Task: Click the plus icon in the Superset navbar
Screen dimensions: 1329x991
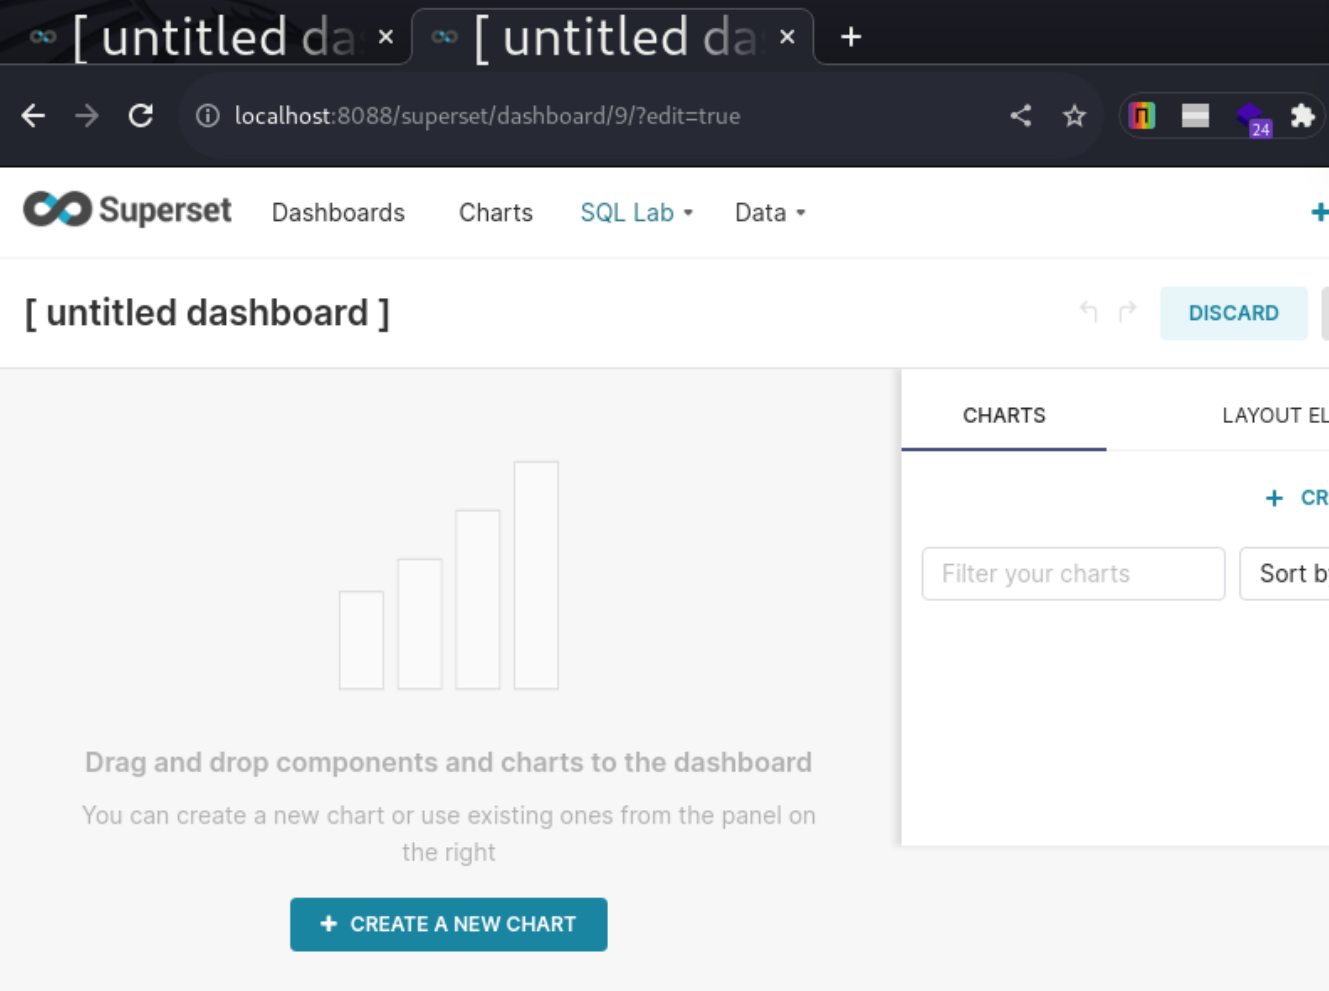Action: click(x=1318, y=212)
